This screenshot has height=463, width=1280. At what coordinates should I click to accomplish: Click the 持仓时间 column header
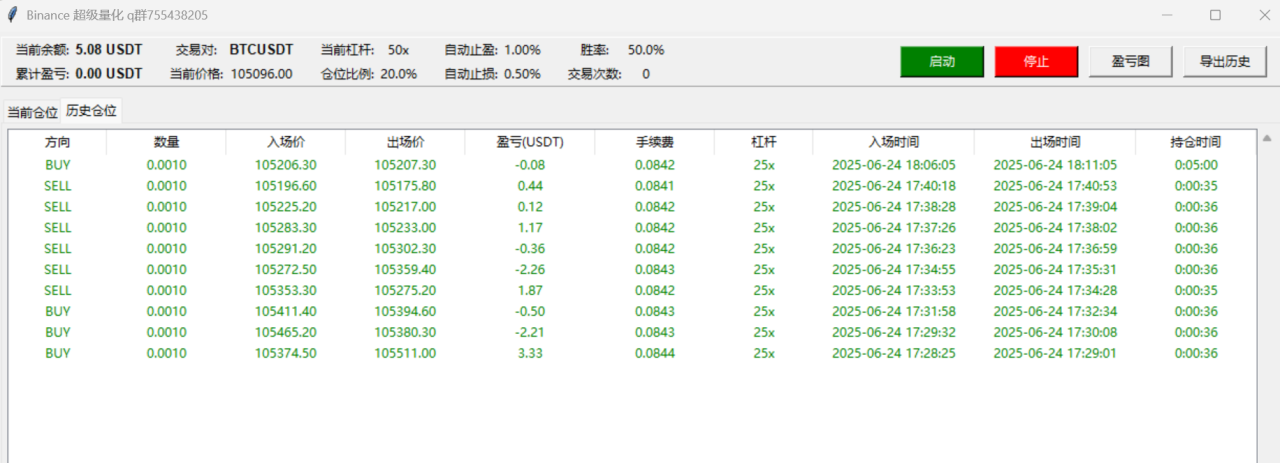(x=1195, y=143)
